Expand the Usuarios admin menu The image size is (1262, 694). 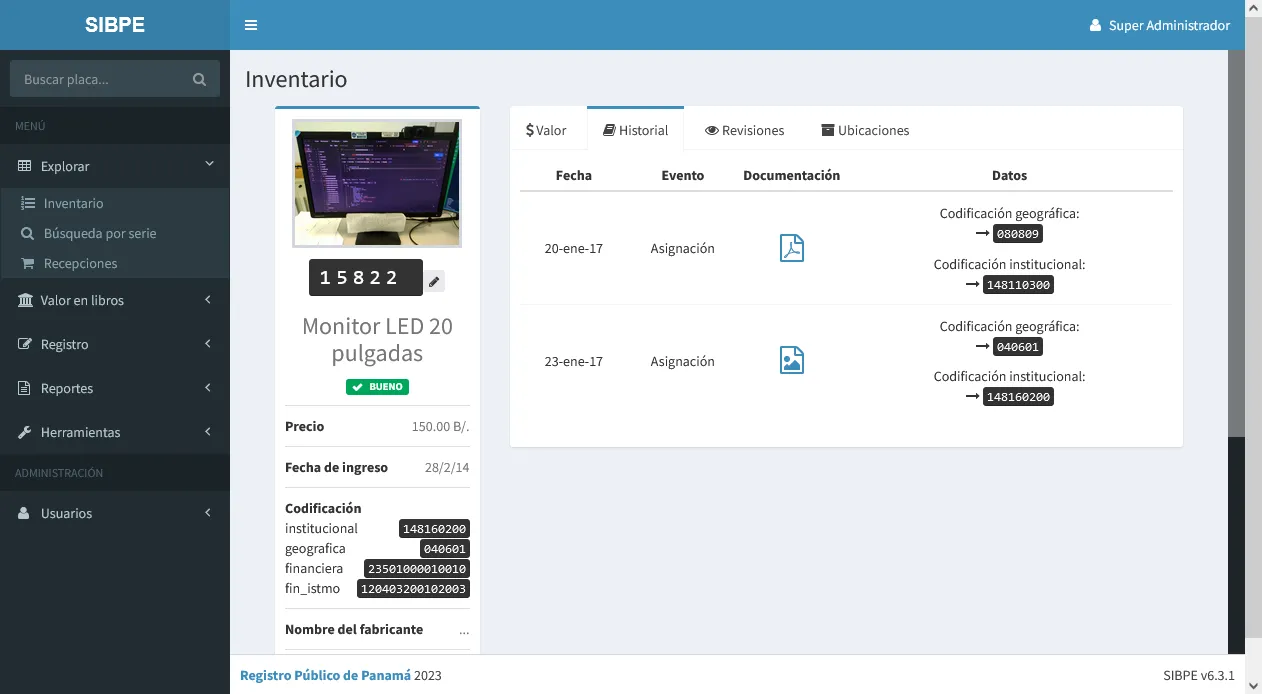(x=115, y=513)
